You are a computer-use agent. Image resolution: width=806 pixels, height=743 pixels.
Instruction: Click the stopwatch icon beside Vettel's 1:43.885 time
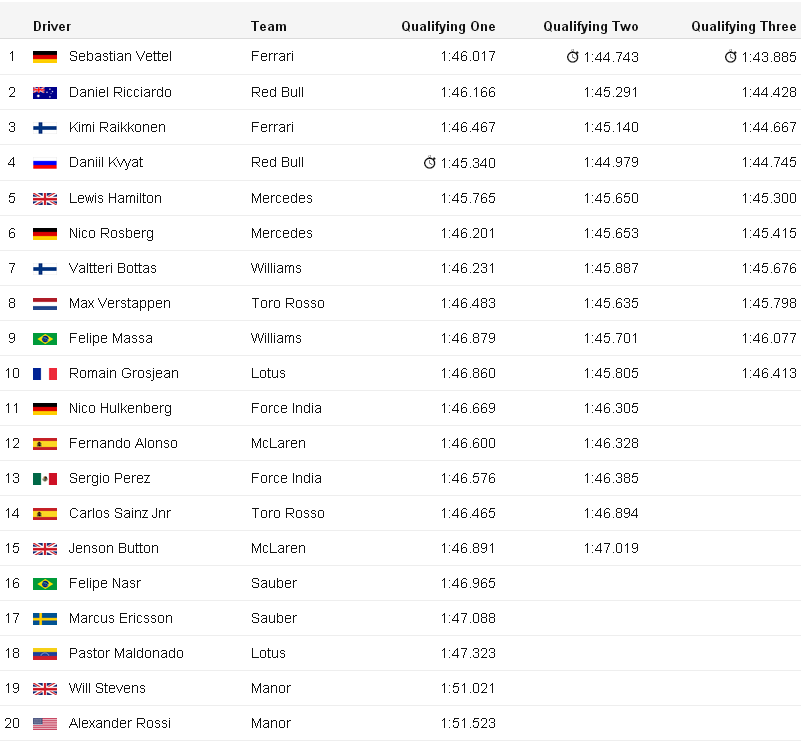[x=731, y=57]
